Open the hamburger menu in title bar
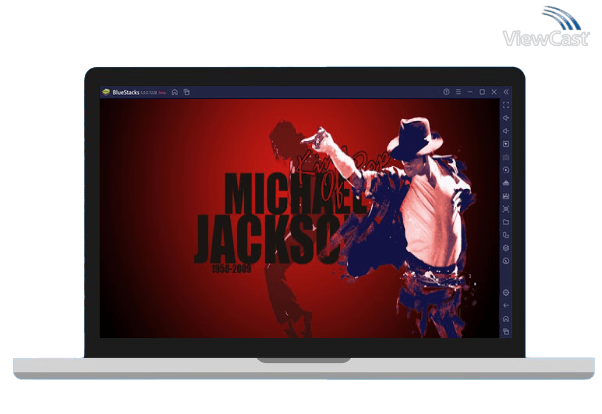The width and height of the screenshot is (602, 414). 458,92
